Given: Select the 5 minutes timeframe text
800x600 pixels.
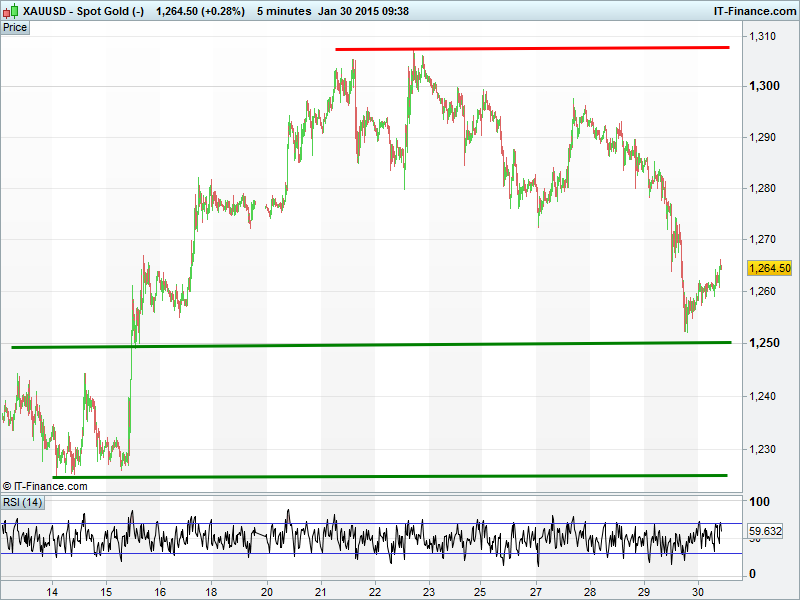Looking at the screenshot, I should point(283,11).
